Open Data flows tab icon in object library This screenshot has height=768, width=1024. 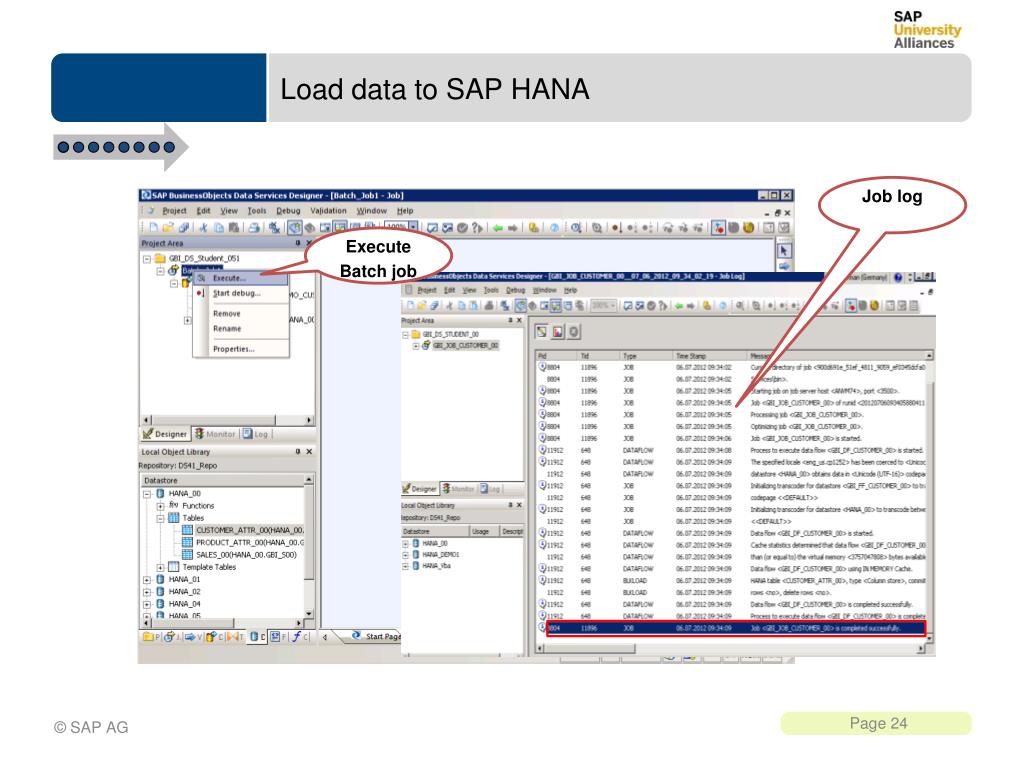click(x=215, y=636)
